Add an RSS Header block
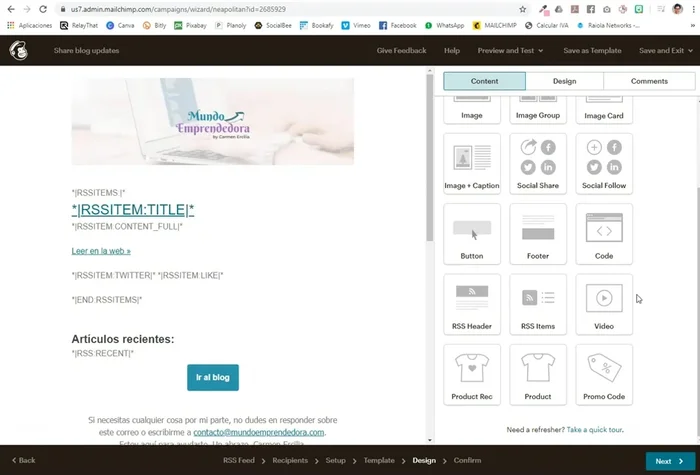Viewport: 700px width, 475px height. click(472, 304)
